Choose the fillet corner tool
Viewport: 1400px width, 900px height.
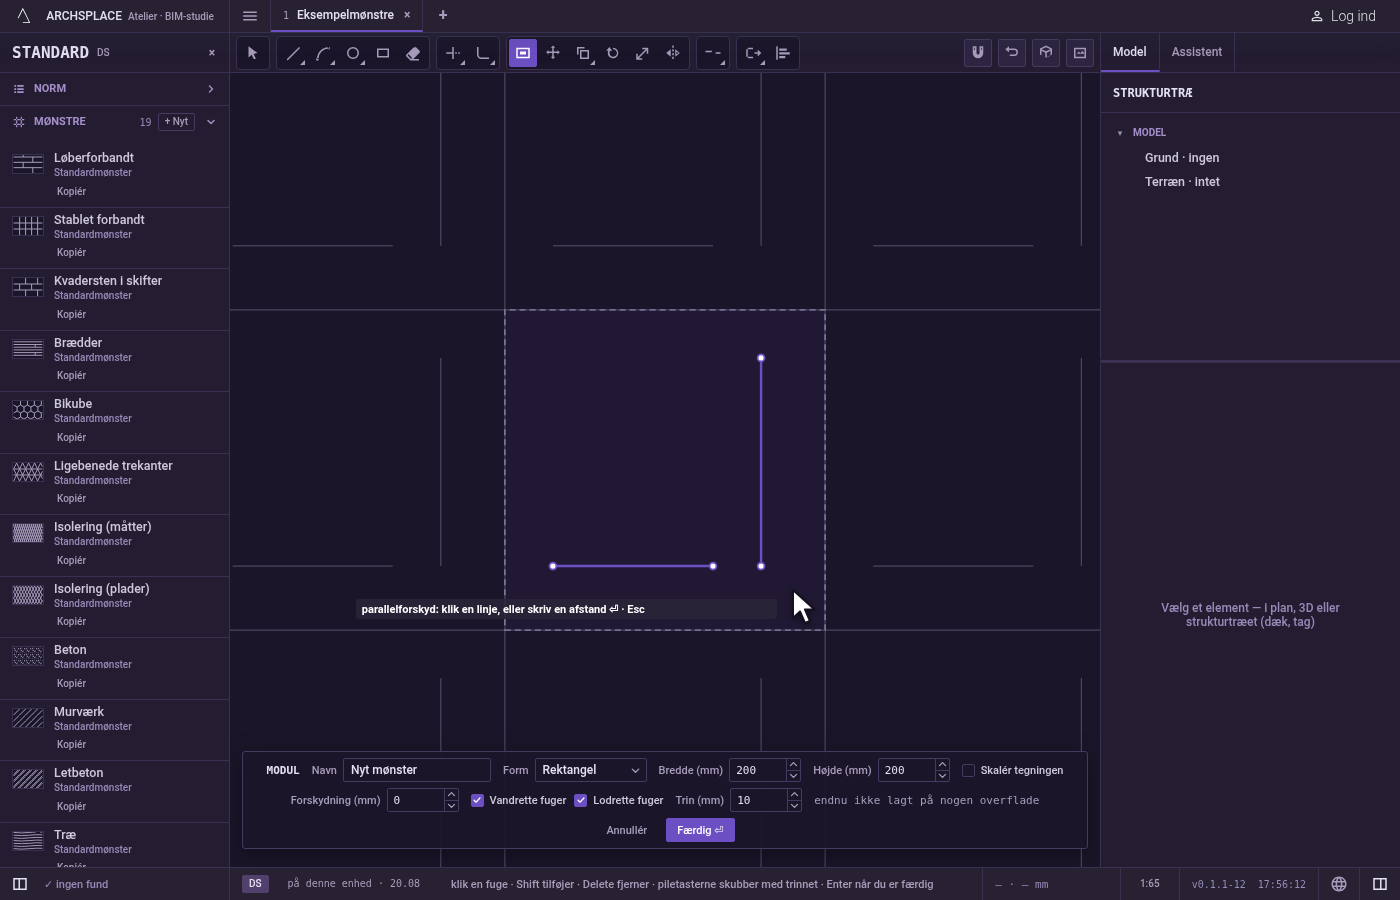pos(483,53)
